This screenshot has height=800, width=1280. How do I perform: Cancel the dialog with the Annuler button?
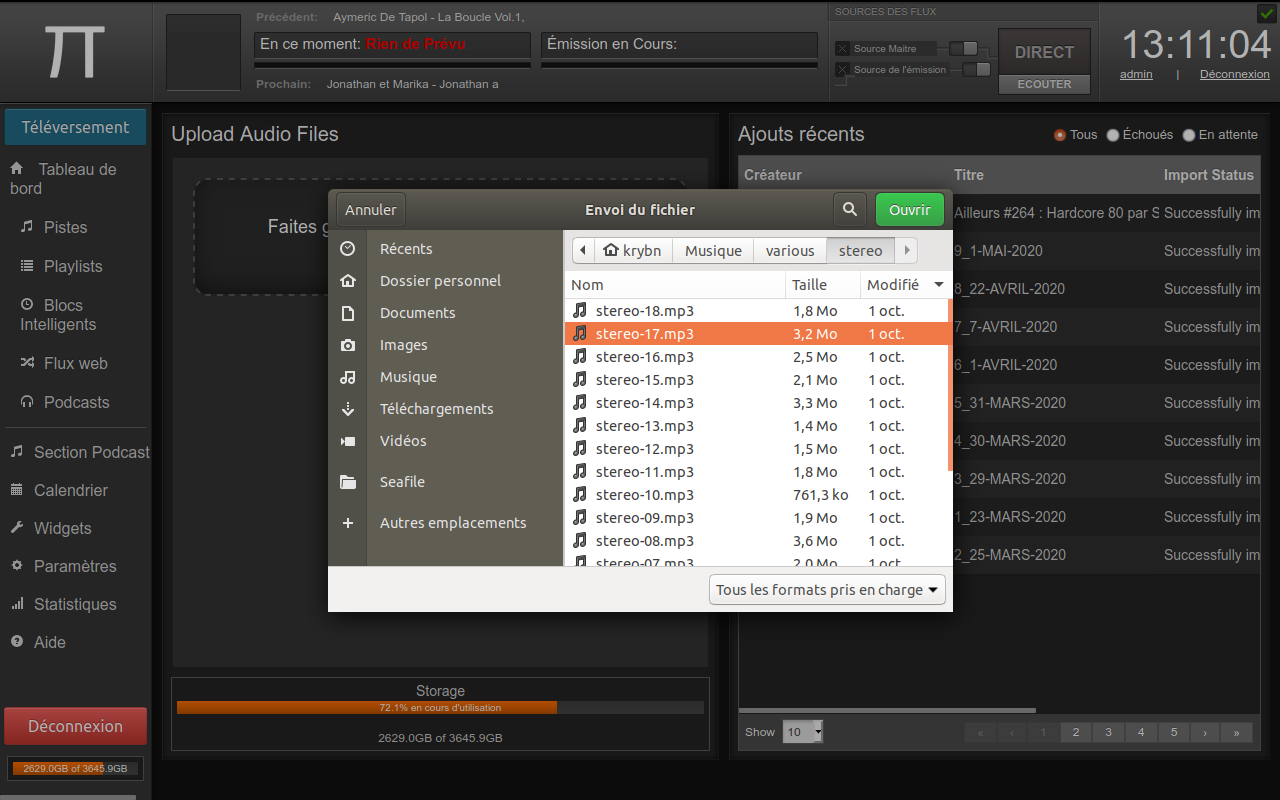click(x=371, y=210)
